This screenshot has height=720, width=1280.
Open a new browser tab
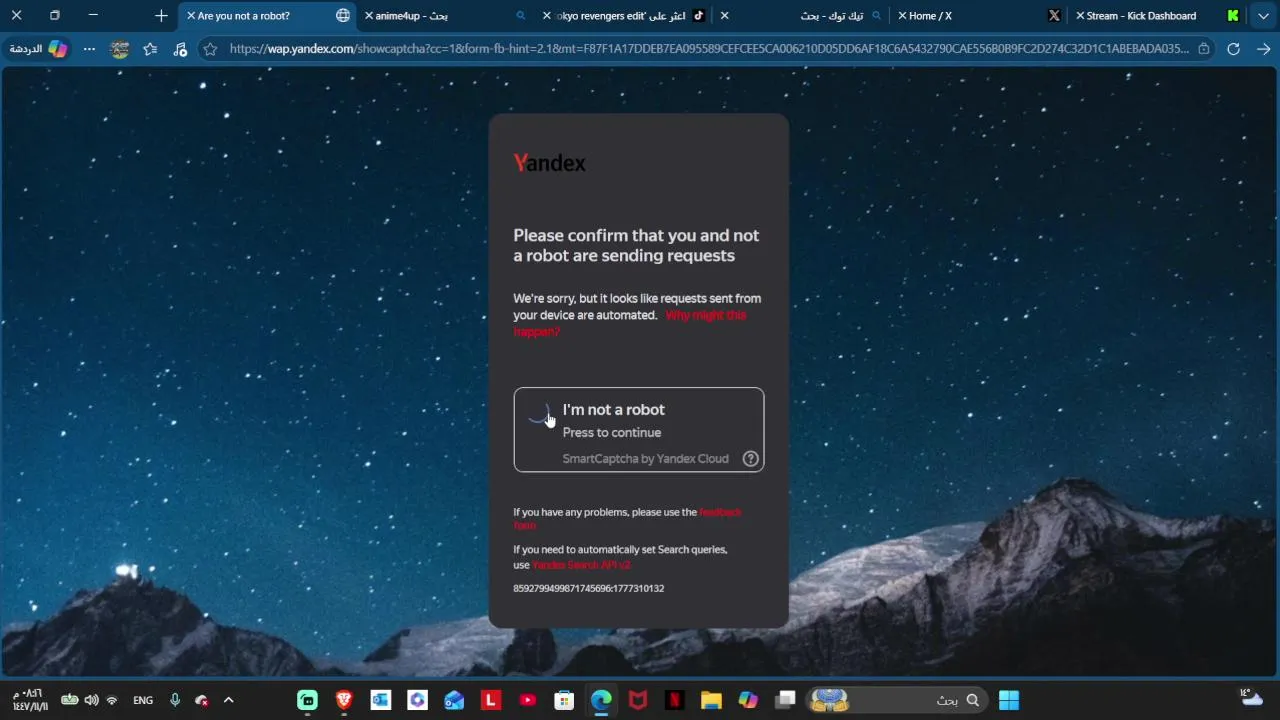(161, 16)
